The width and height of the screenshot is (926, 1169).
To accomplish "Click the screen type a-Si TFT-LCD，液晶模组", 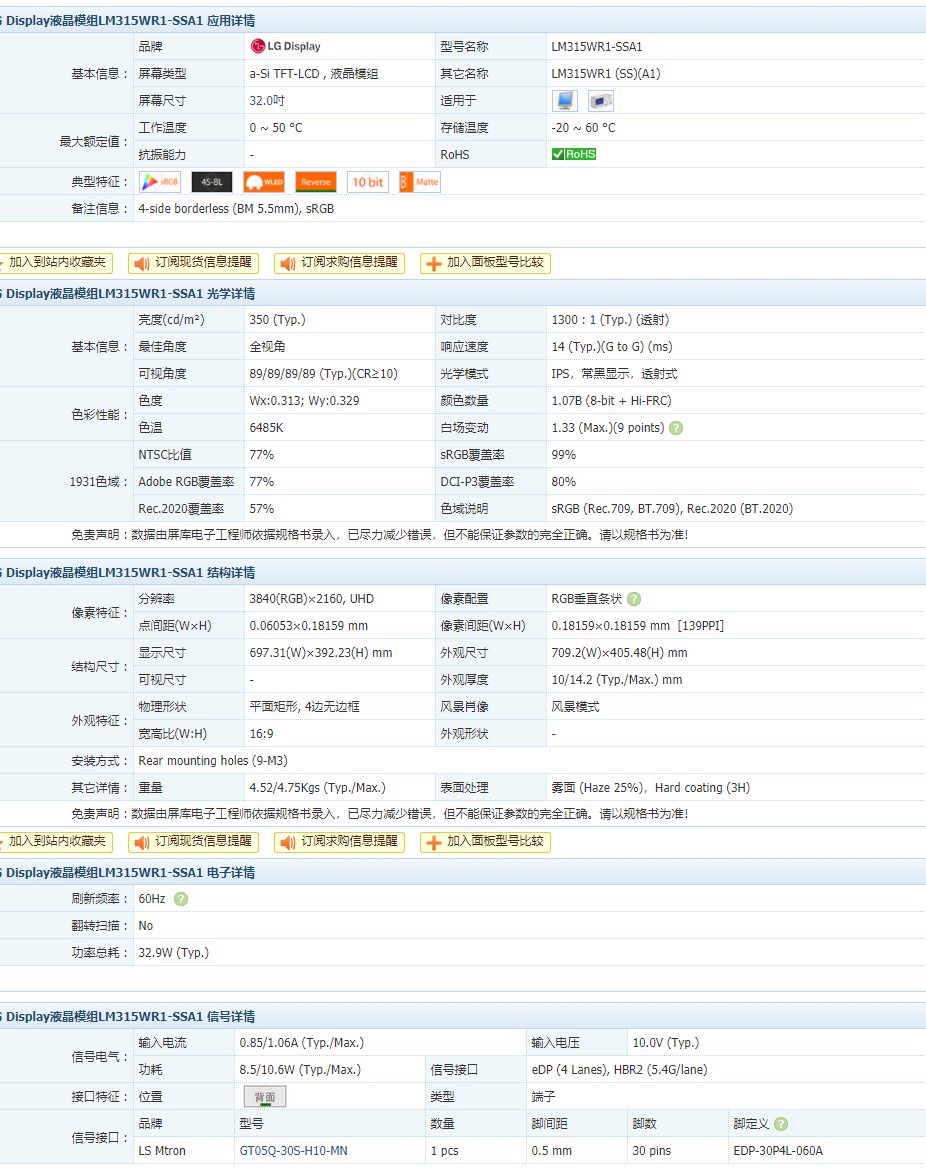I will click(x=314, y=74).
